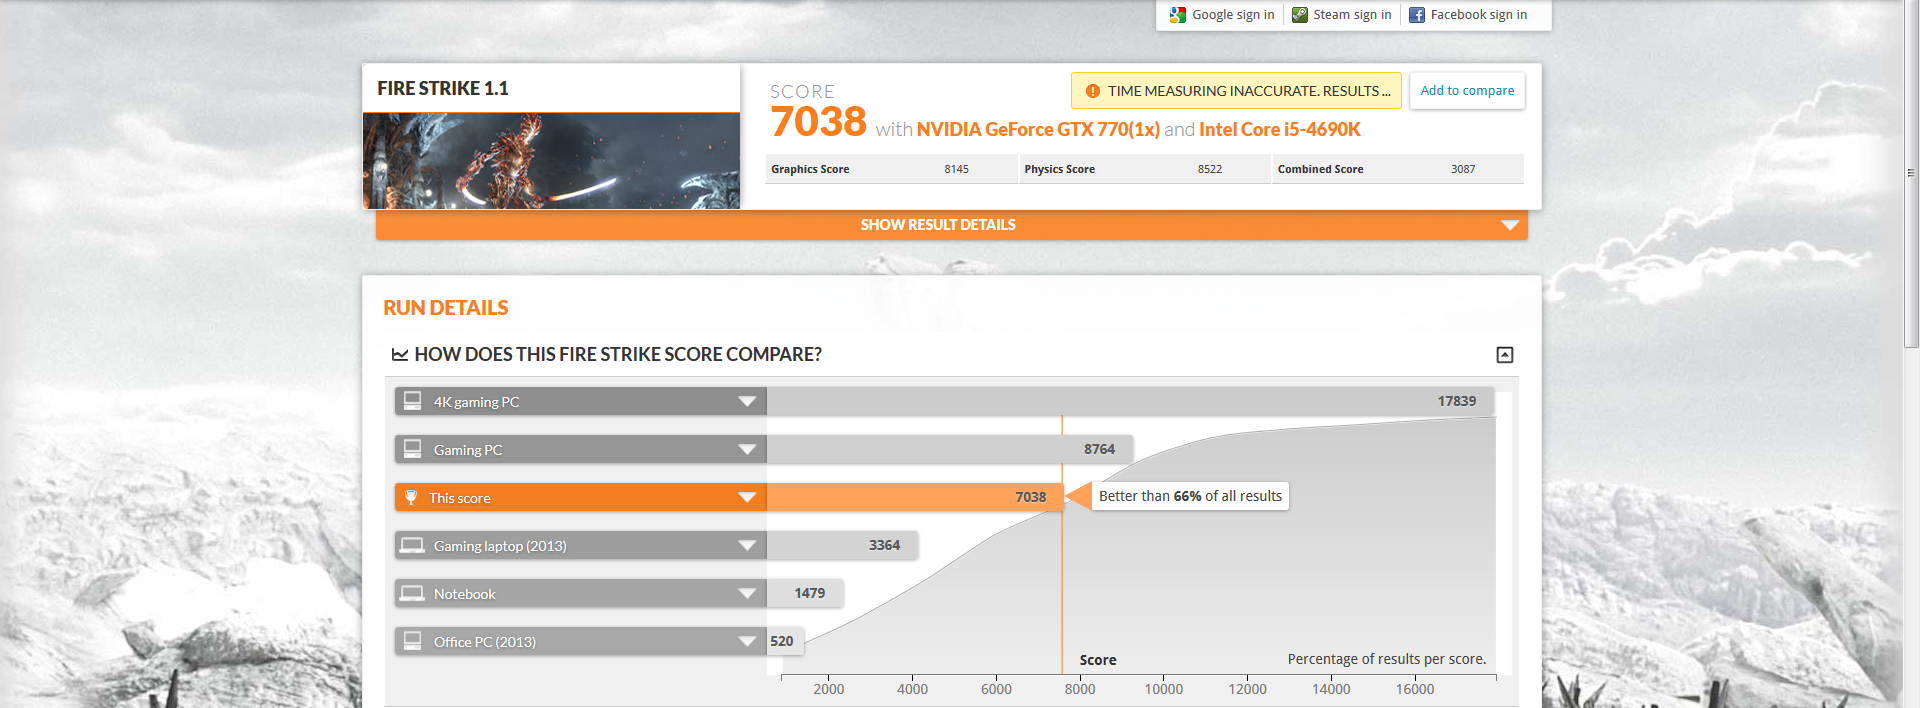This screenshot has width=1920, height=708.
Task: Click the Graphics Score value 8145
Action: [956, 170]
